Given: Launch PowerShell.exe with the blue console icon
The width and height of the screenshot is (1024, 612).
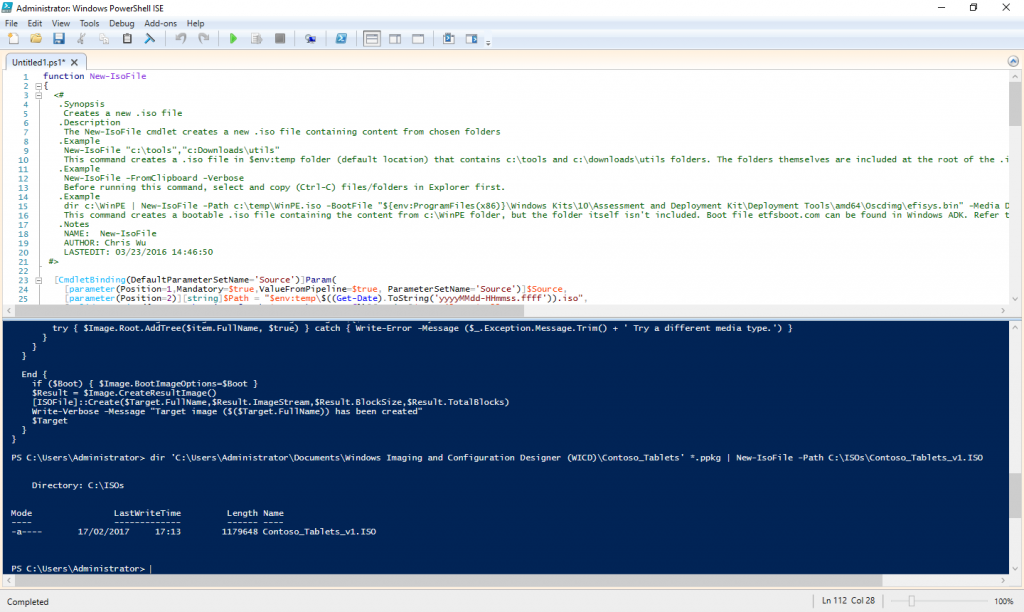Looking at the screenshot, I should coord(341,39).
